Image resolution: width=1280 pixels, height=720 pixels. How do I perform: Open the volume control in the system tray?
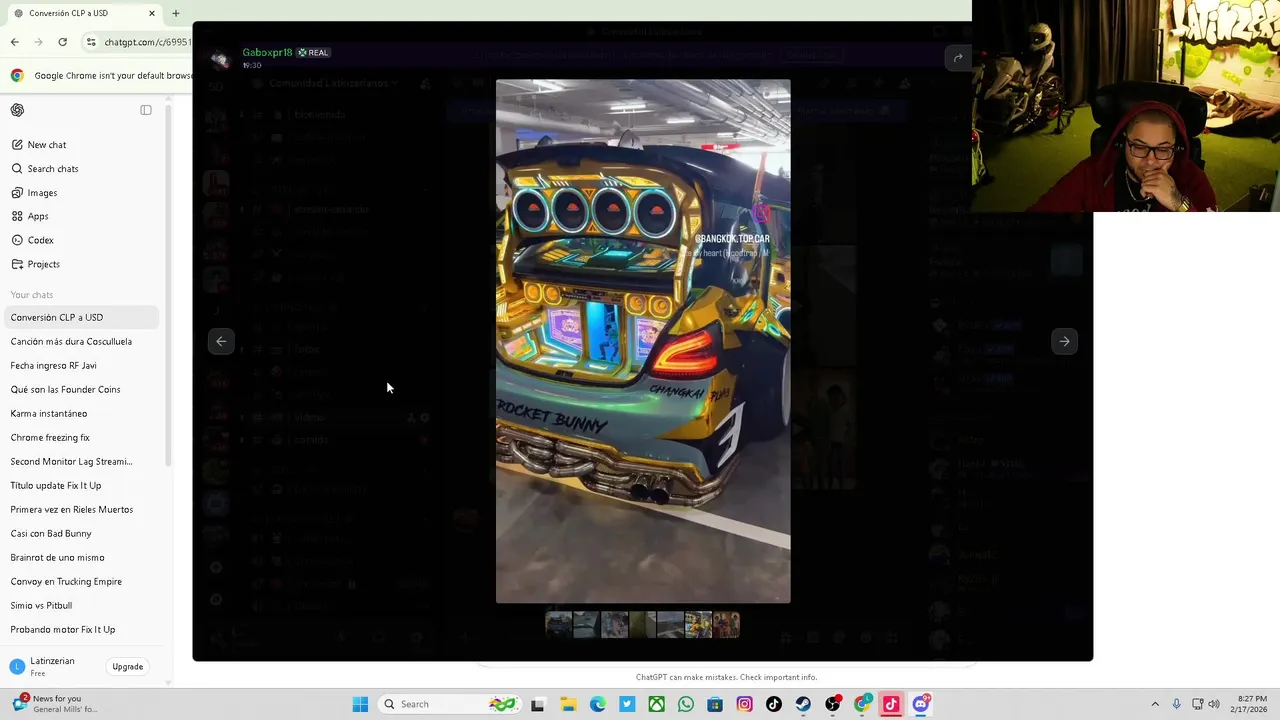(1214, 704)
